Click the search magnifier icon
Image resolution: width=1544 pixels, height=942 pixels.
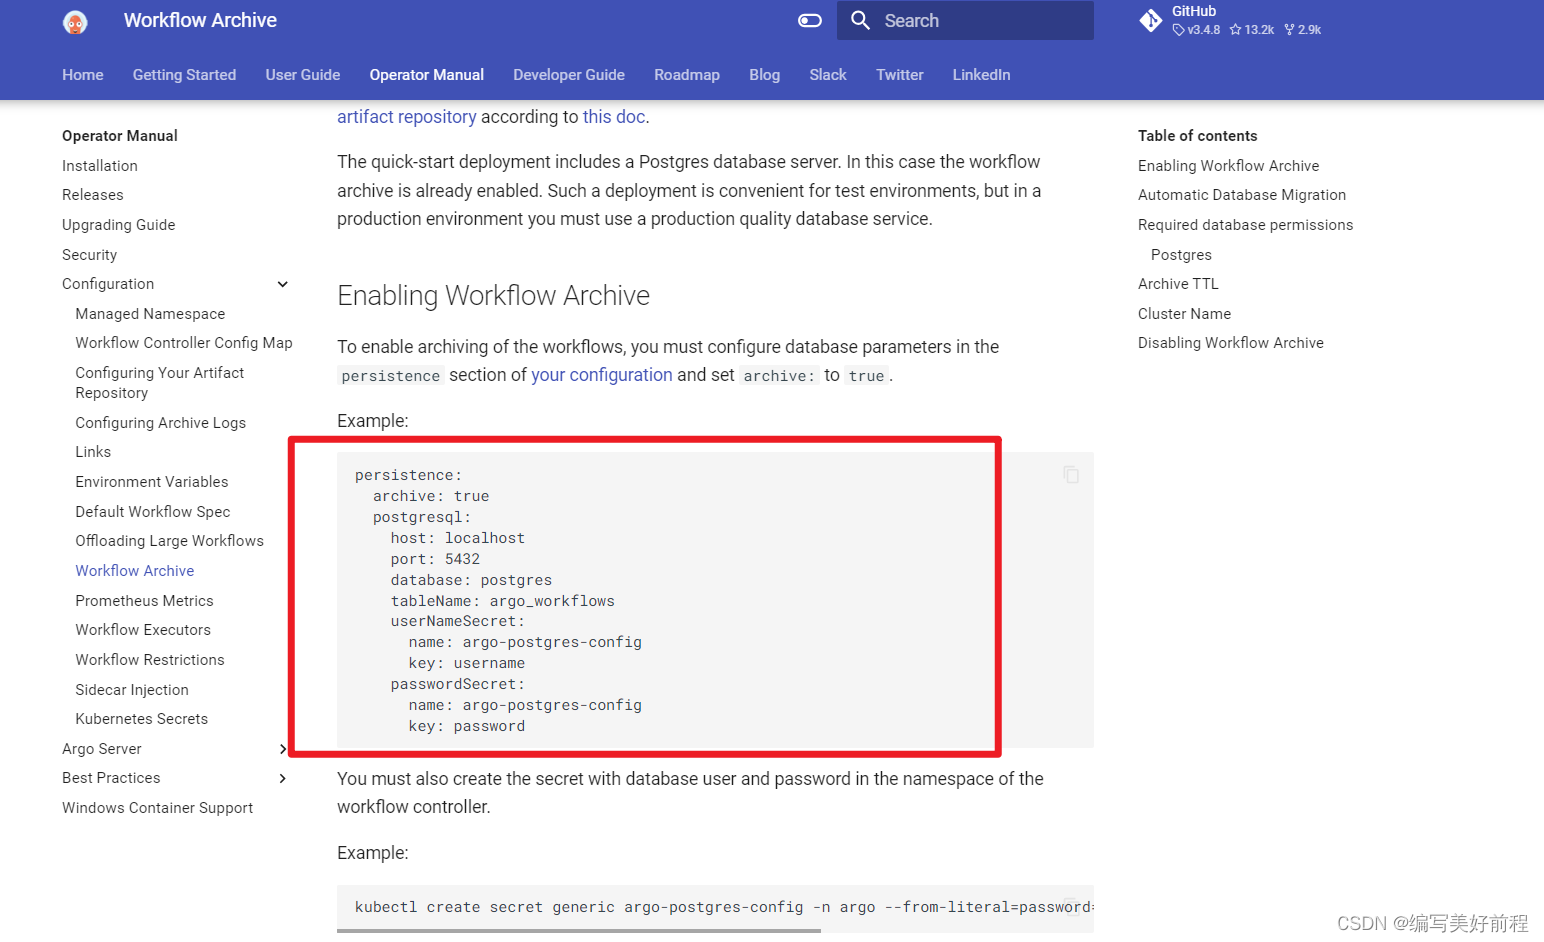[x=860, y=20]
